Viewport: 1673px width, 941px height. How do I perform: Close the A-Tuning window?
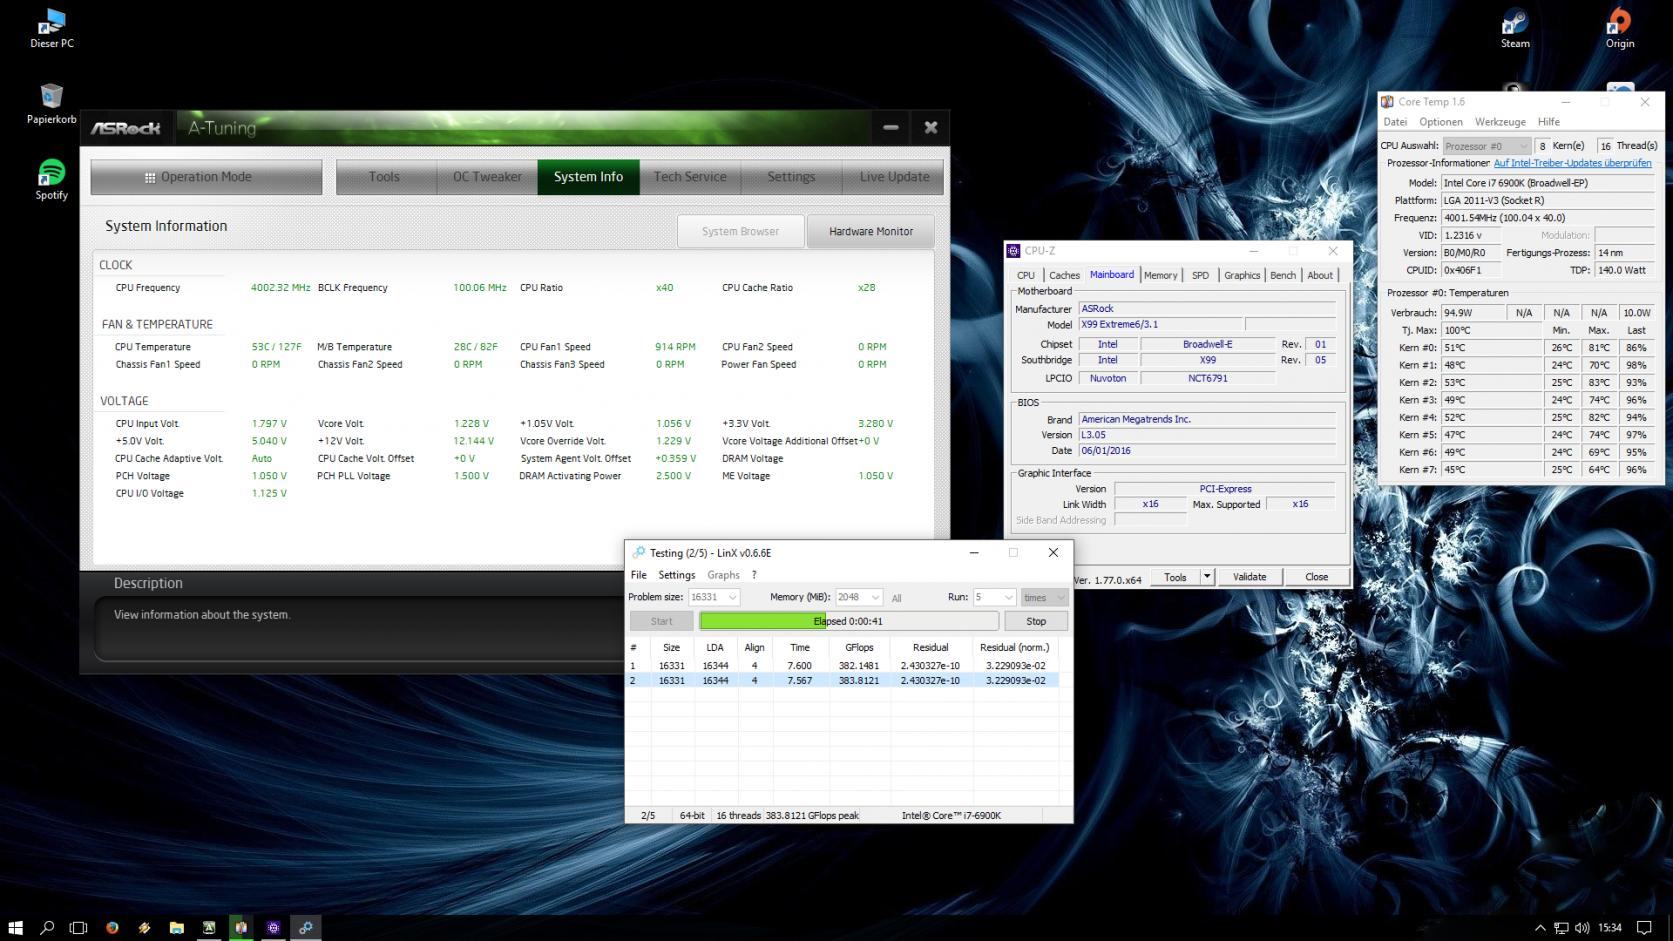tap(931, 127)
